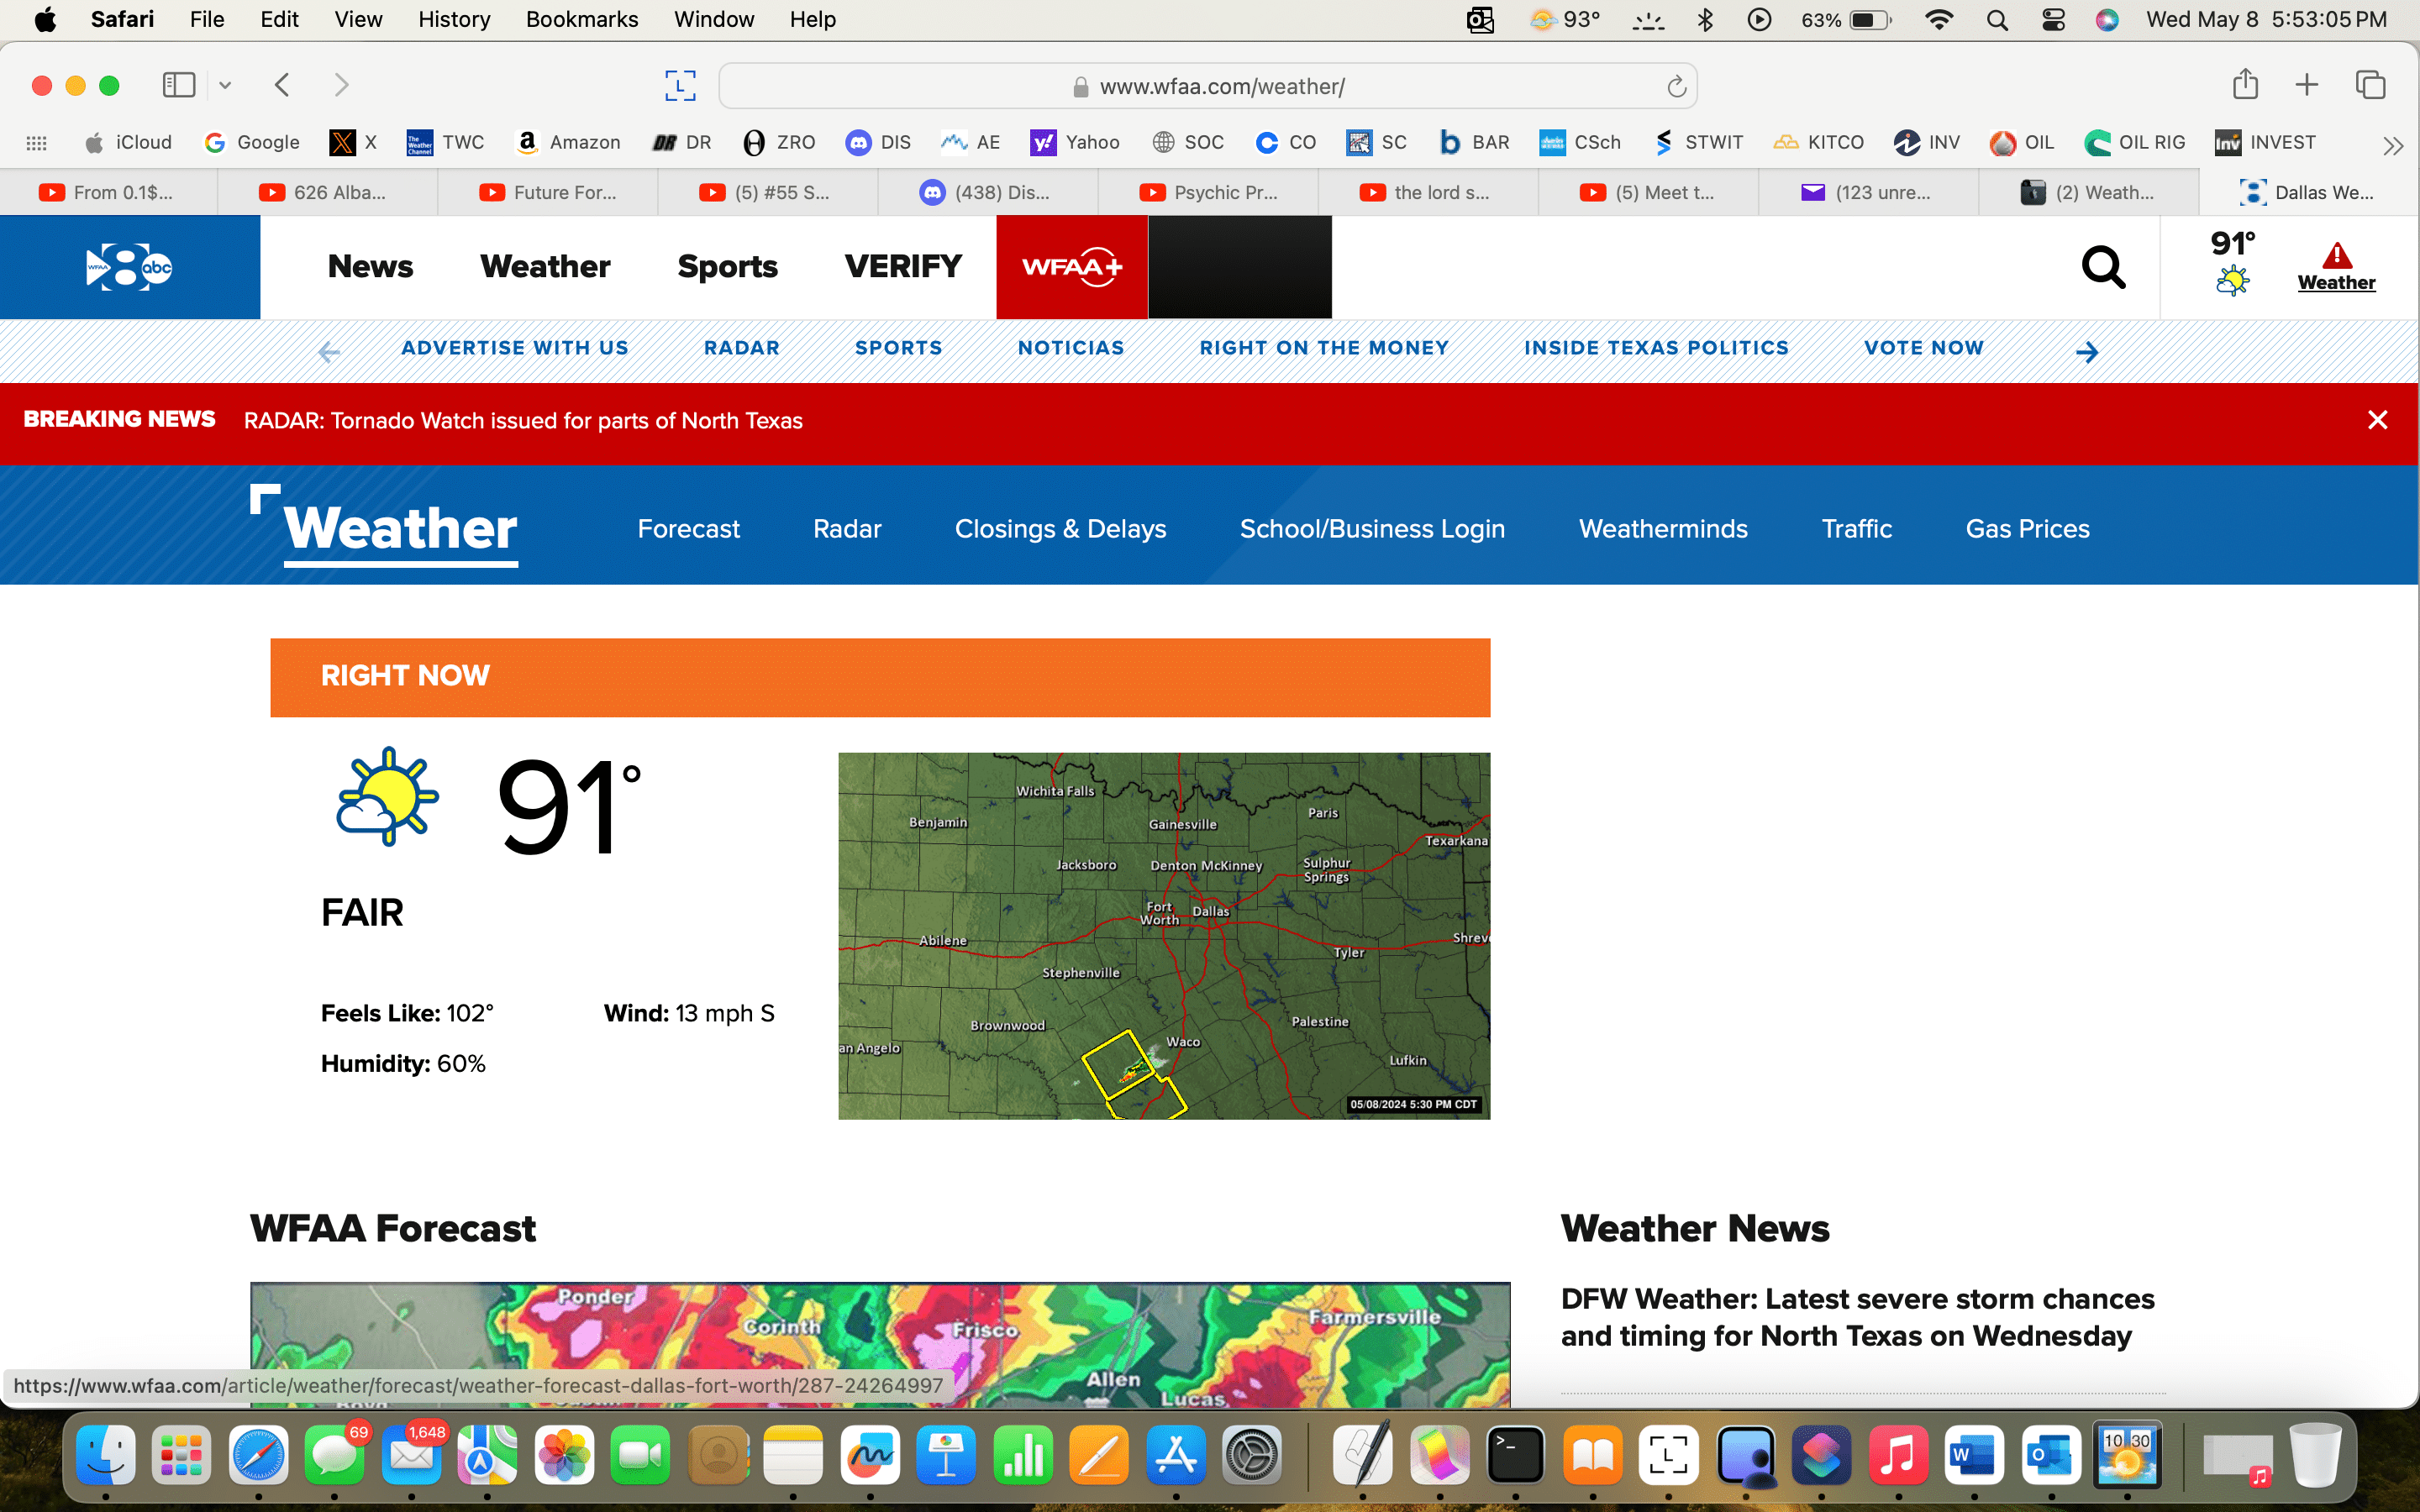
Task: Open the Apple menu
Action: (45, 19)
